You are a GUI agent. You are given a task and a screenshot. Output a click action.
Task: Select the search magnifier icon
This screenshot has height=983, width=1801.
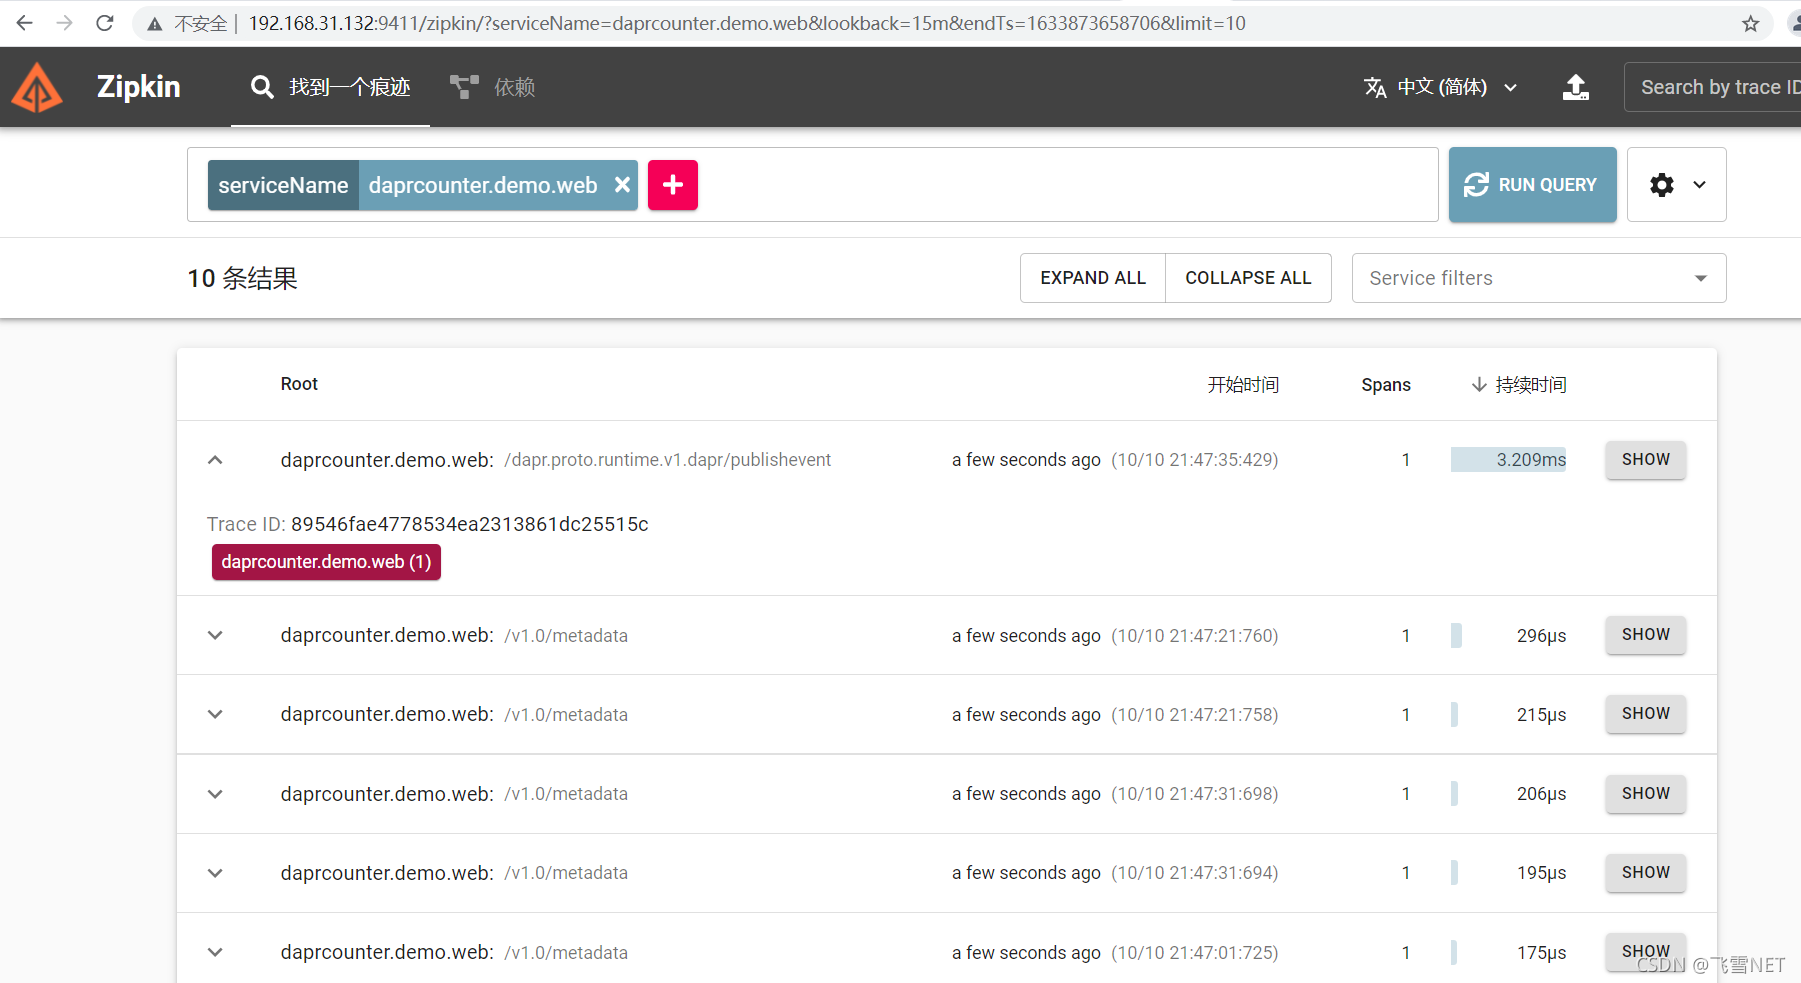[x=262, y=87]
